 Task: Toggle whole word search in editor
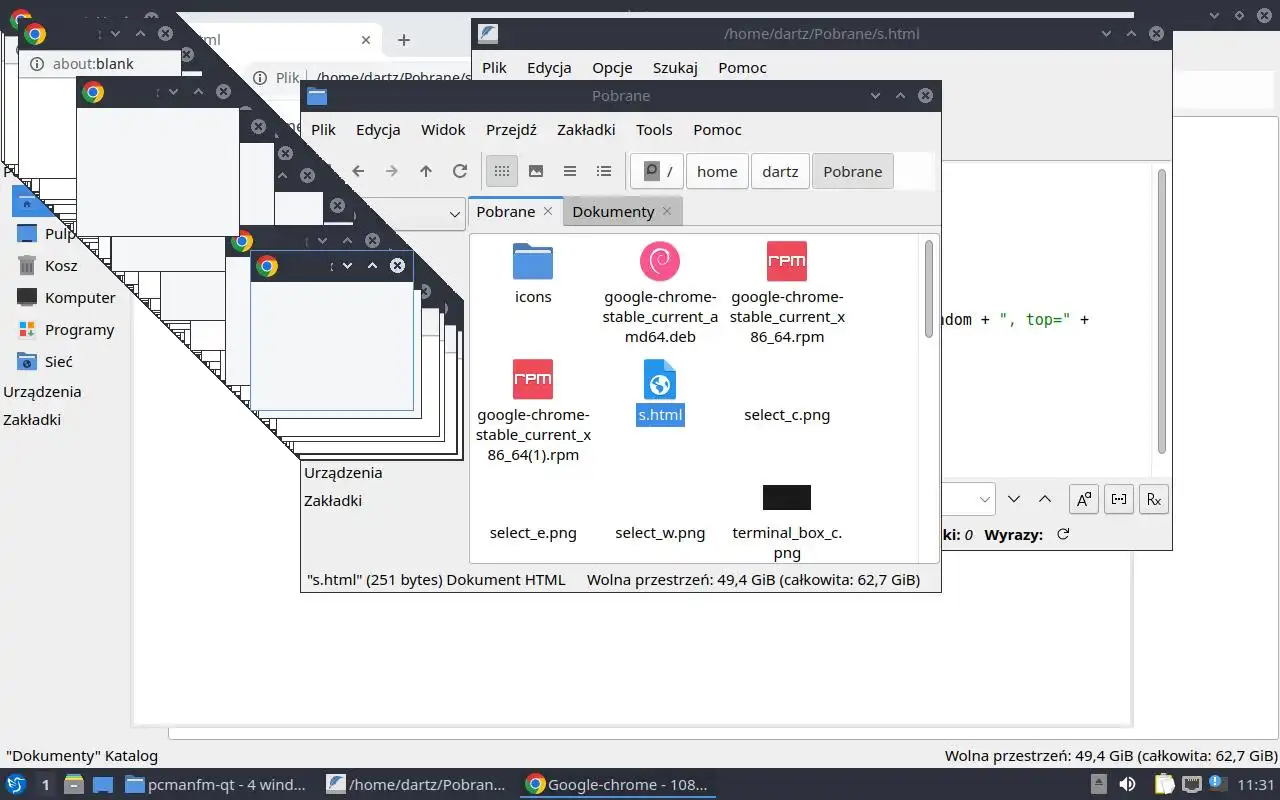coord(1119,499)
